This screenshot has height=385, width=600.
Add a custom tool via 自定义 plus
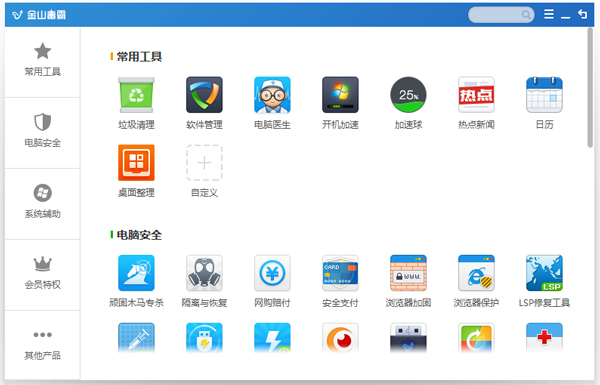(204, 163)
